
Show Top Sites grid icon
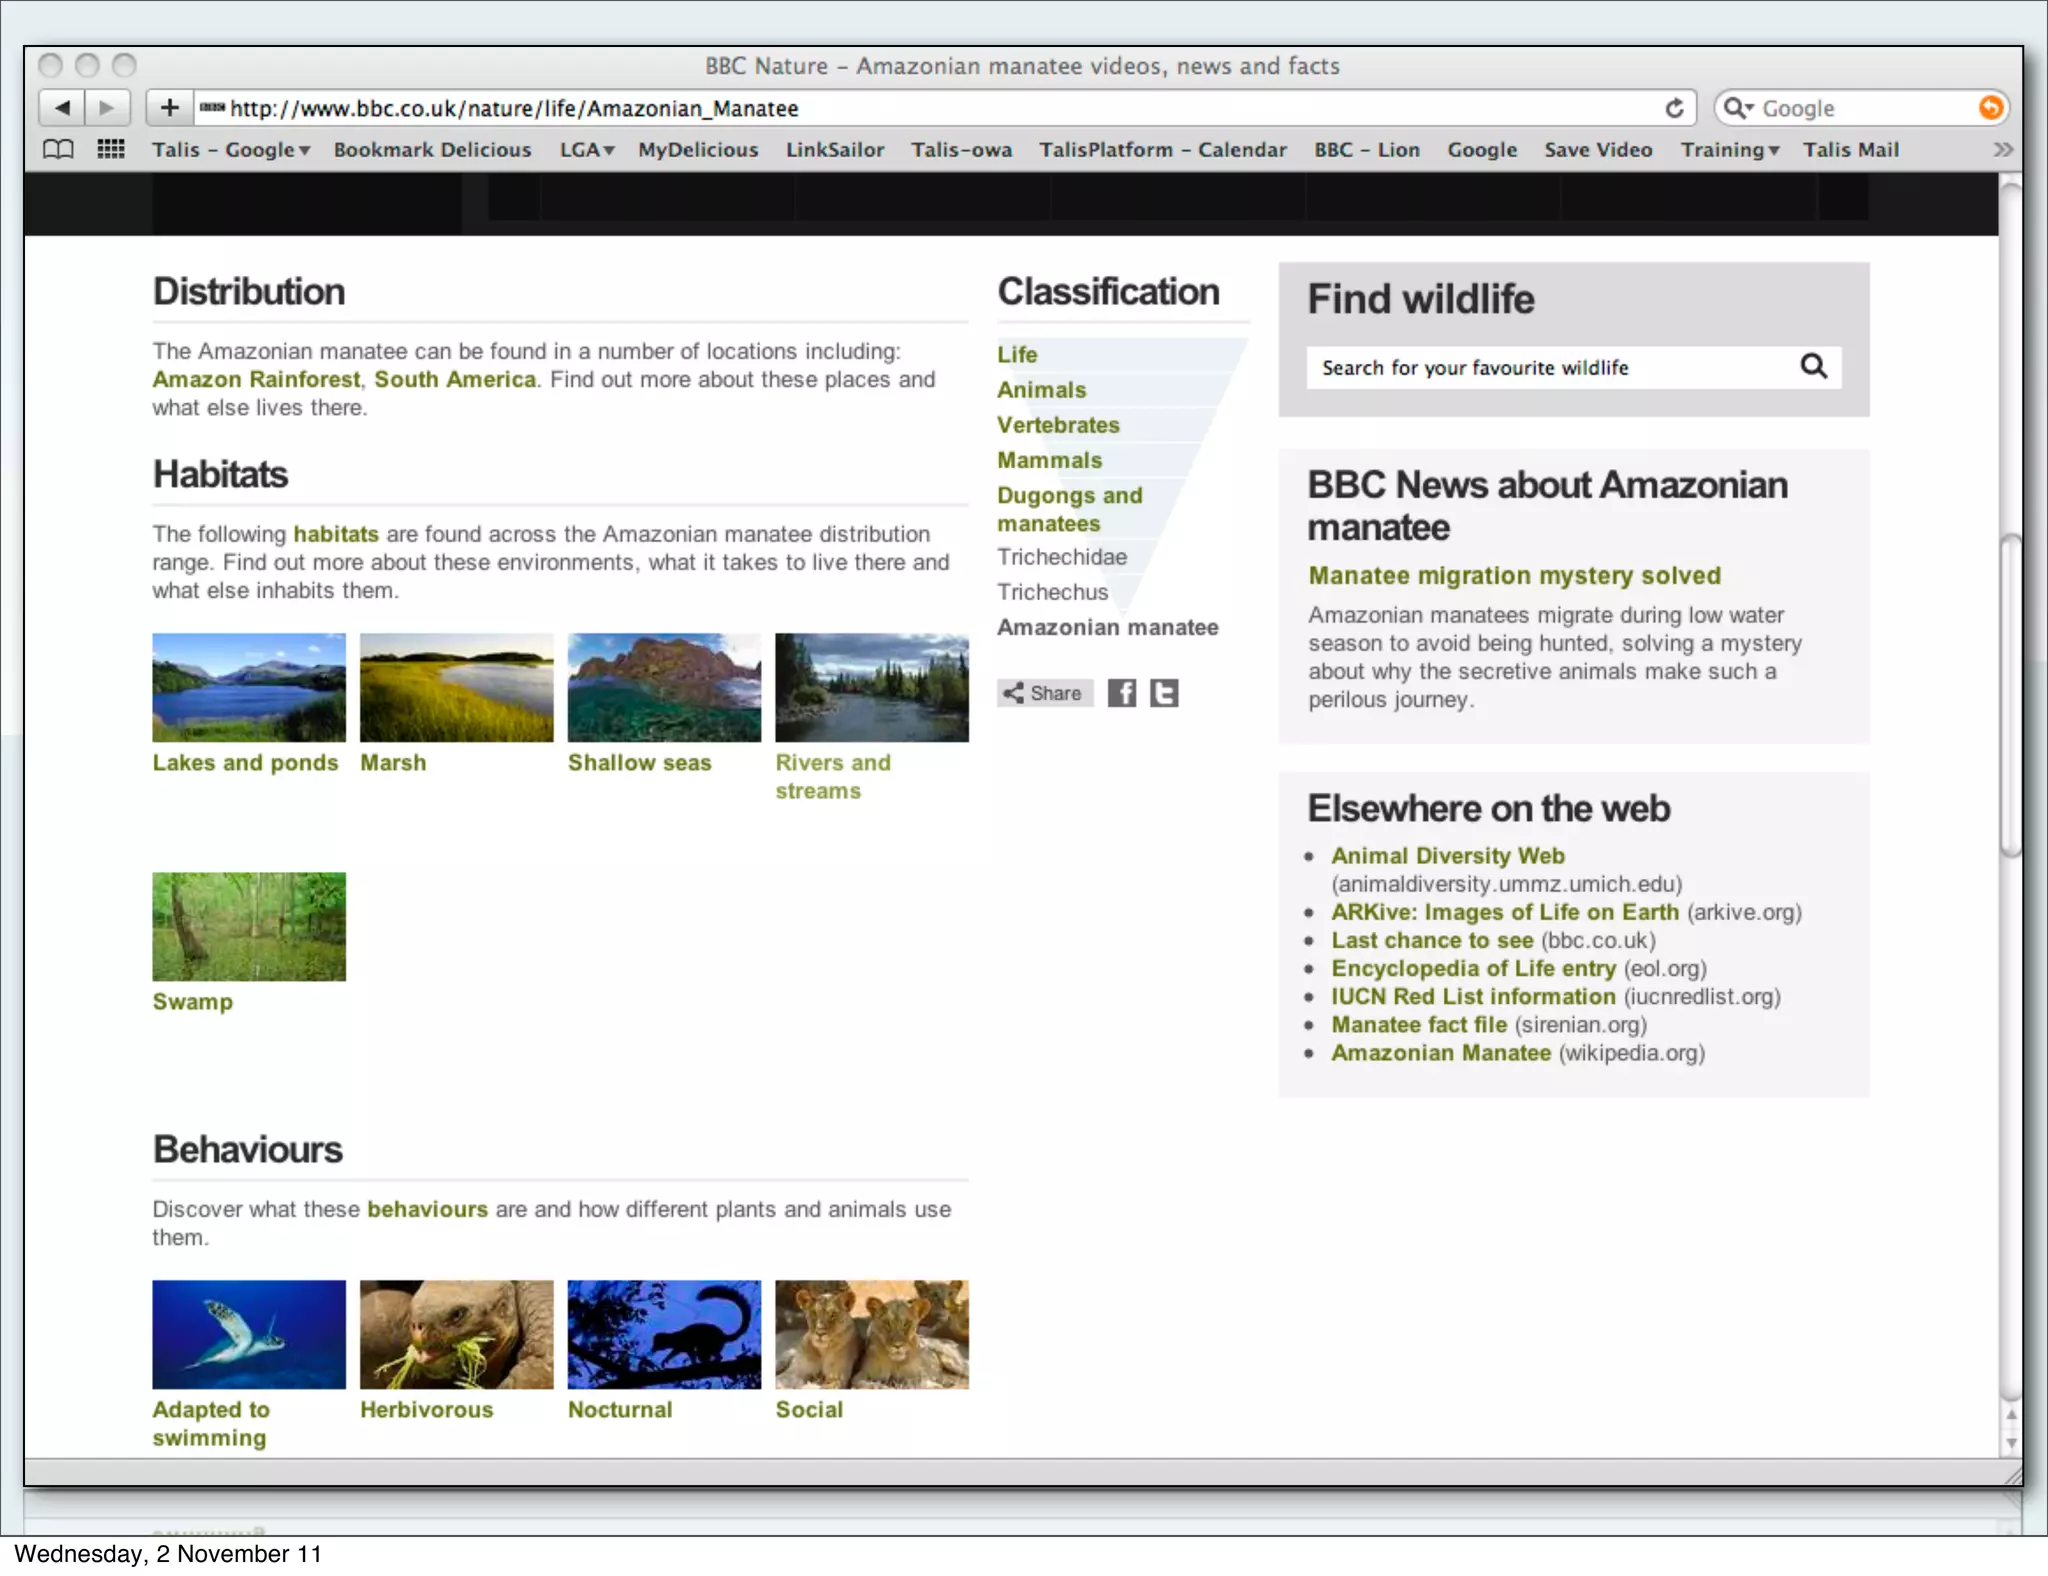coord(111,150)
